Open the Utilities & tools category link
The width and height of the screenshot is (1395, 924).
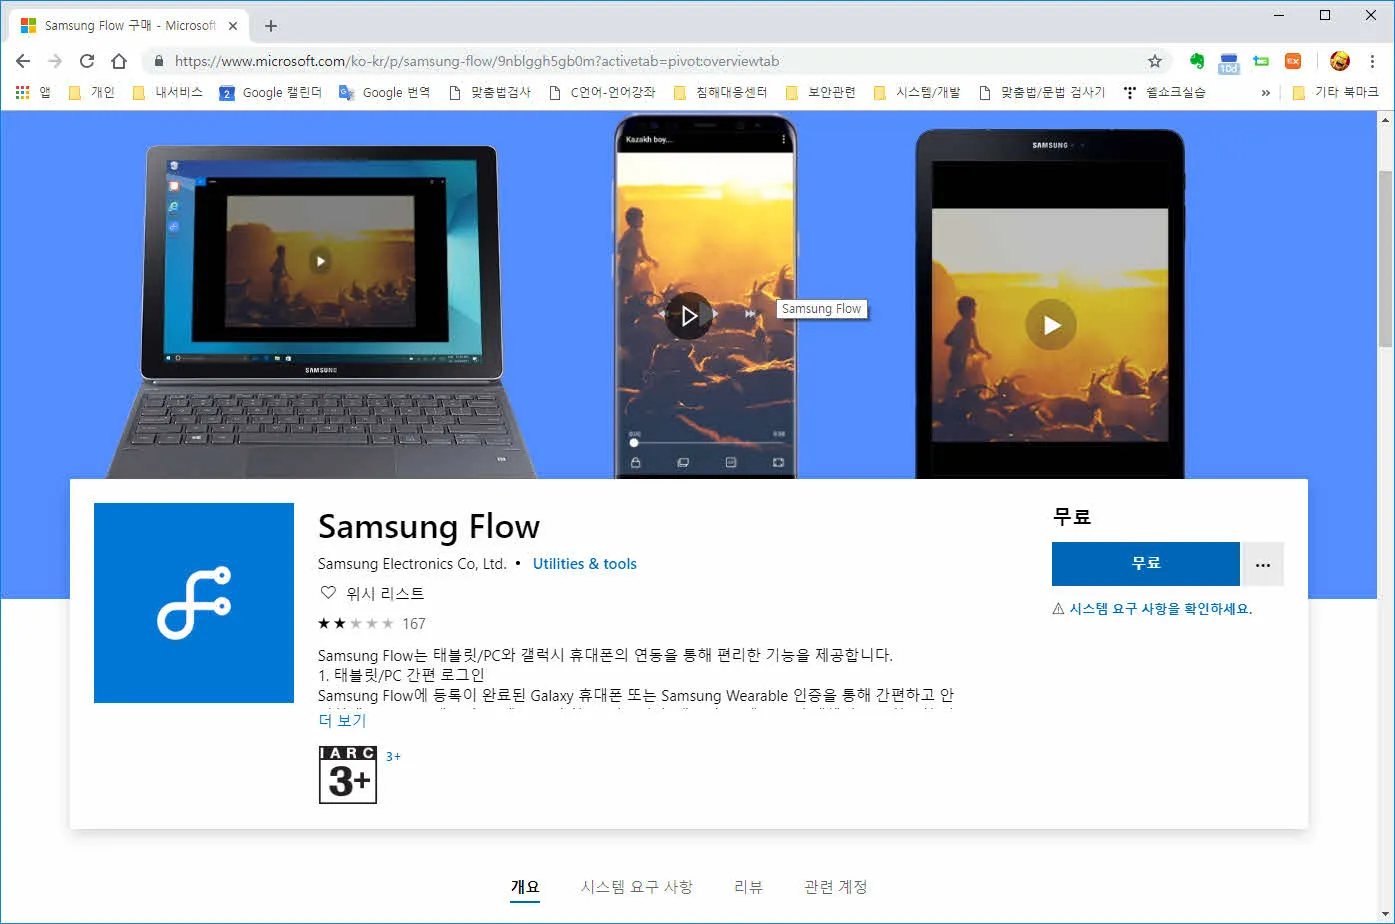[x=584, y=563]
